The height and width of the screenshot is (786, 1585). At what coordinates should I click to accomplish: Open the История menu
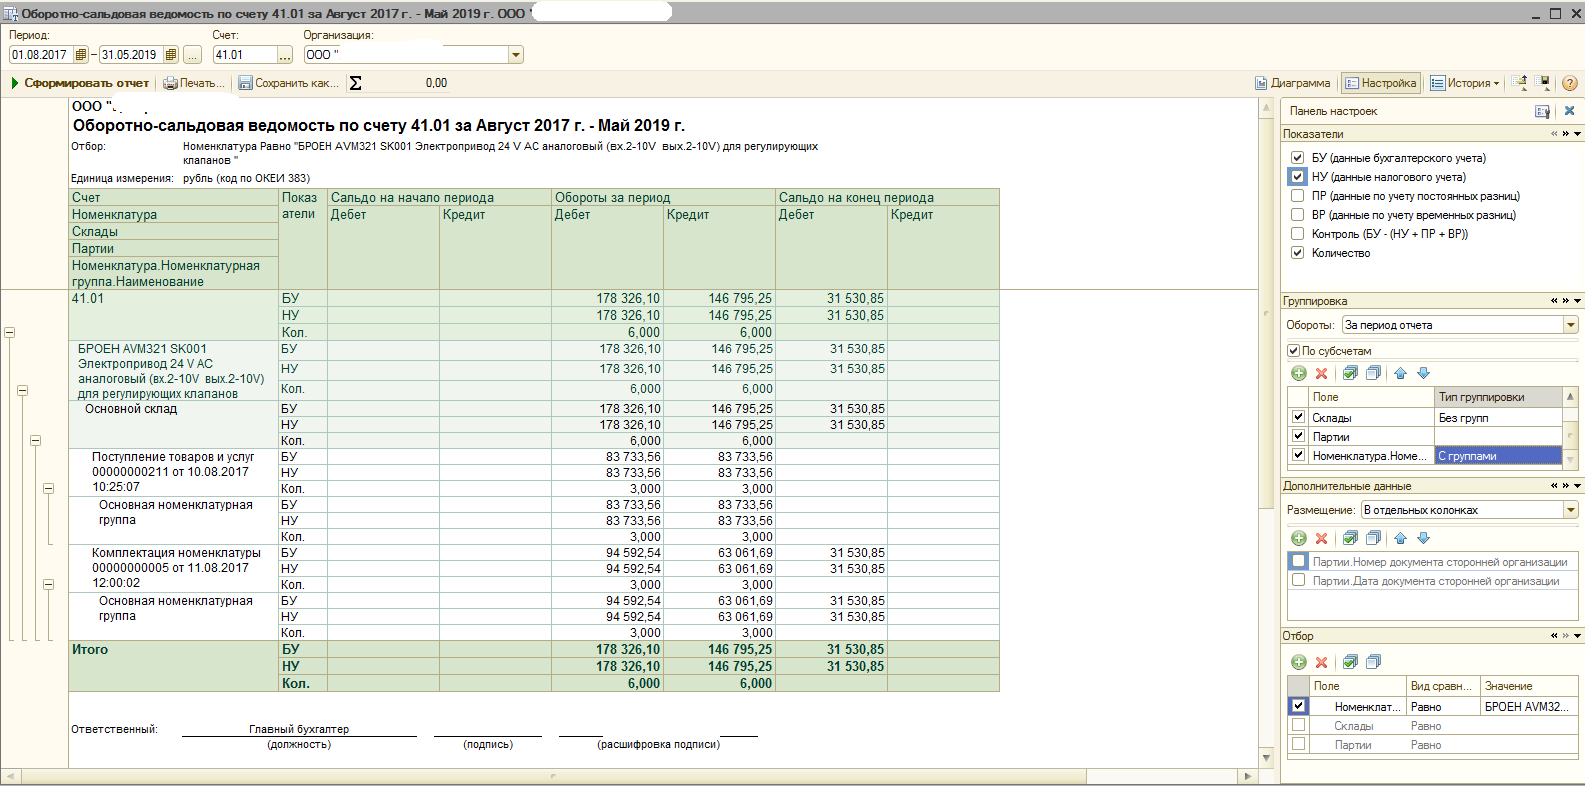tap(1465, 83)
